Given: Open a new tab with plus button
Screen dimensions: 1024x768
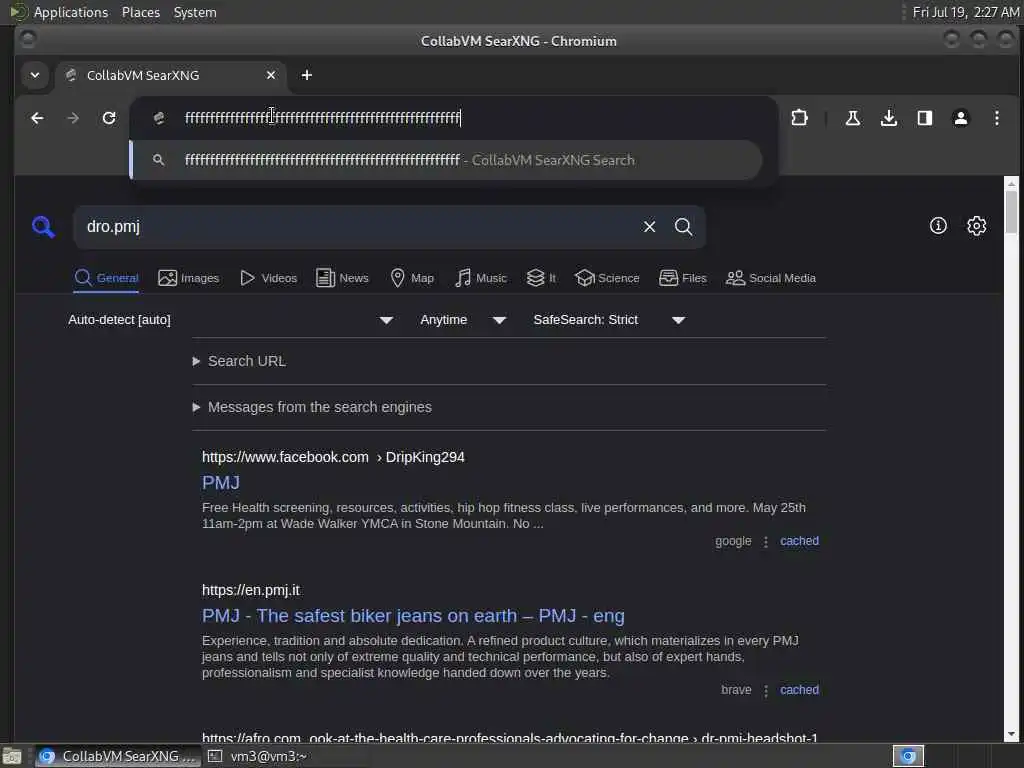Looking at the screenshot, I should pos(306,75).
